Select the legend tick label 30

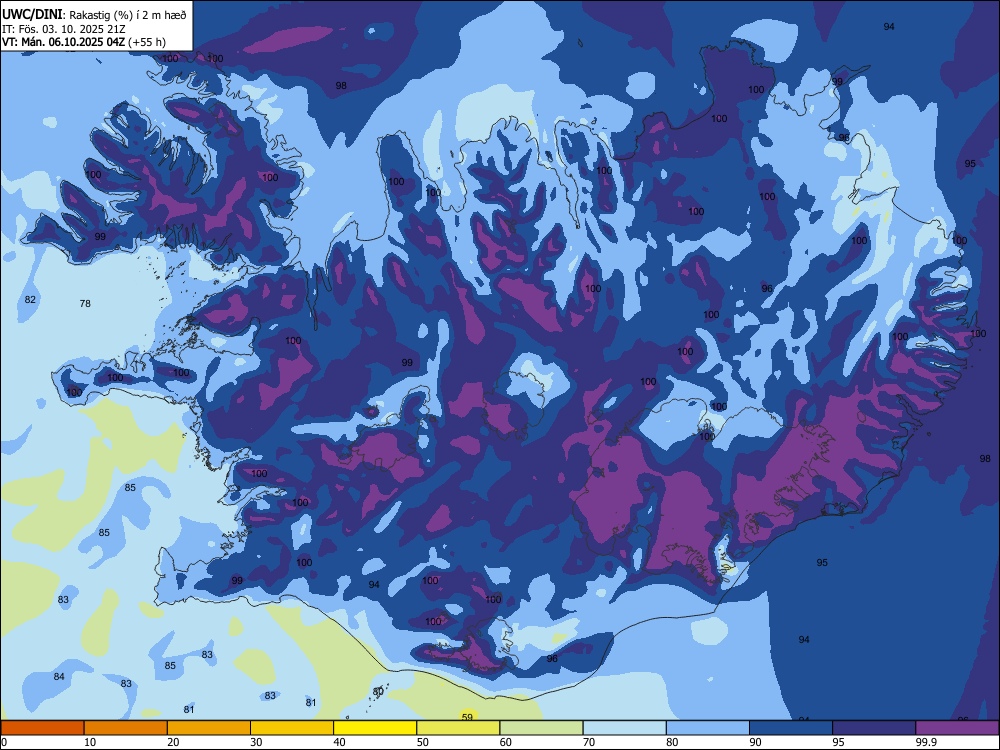click(256, 742)
